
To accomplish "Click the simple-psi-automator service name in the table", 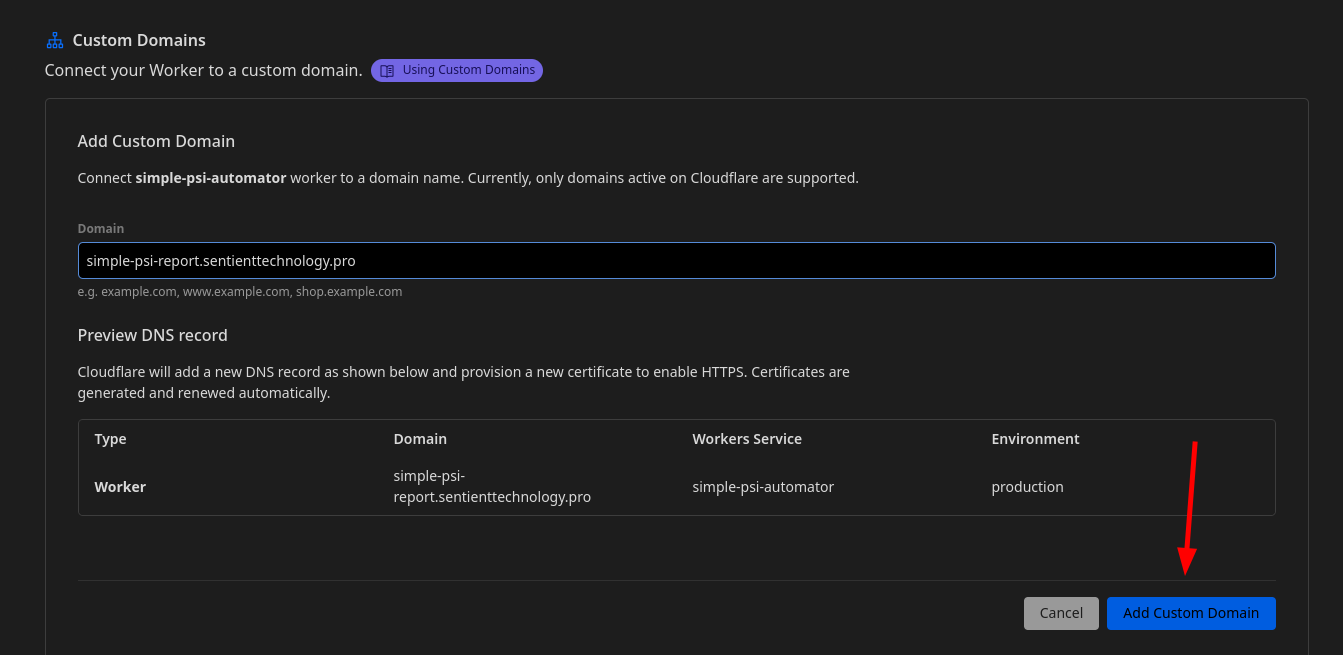I will click(763, 487).
